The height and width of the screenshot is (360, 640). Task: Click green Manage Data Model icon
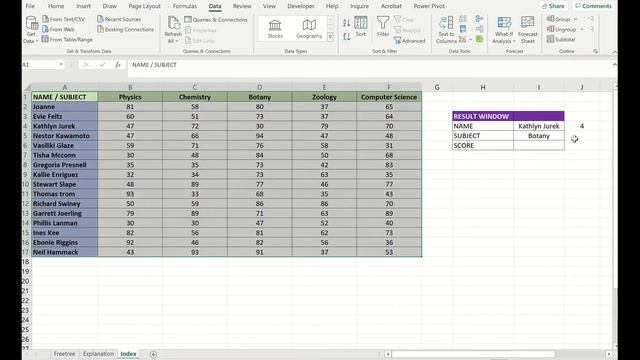480,39
